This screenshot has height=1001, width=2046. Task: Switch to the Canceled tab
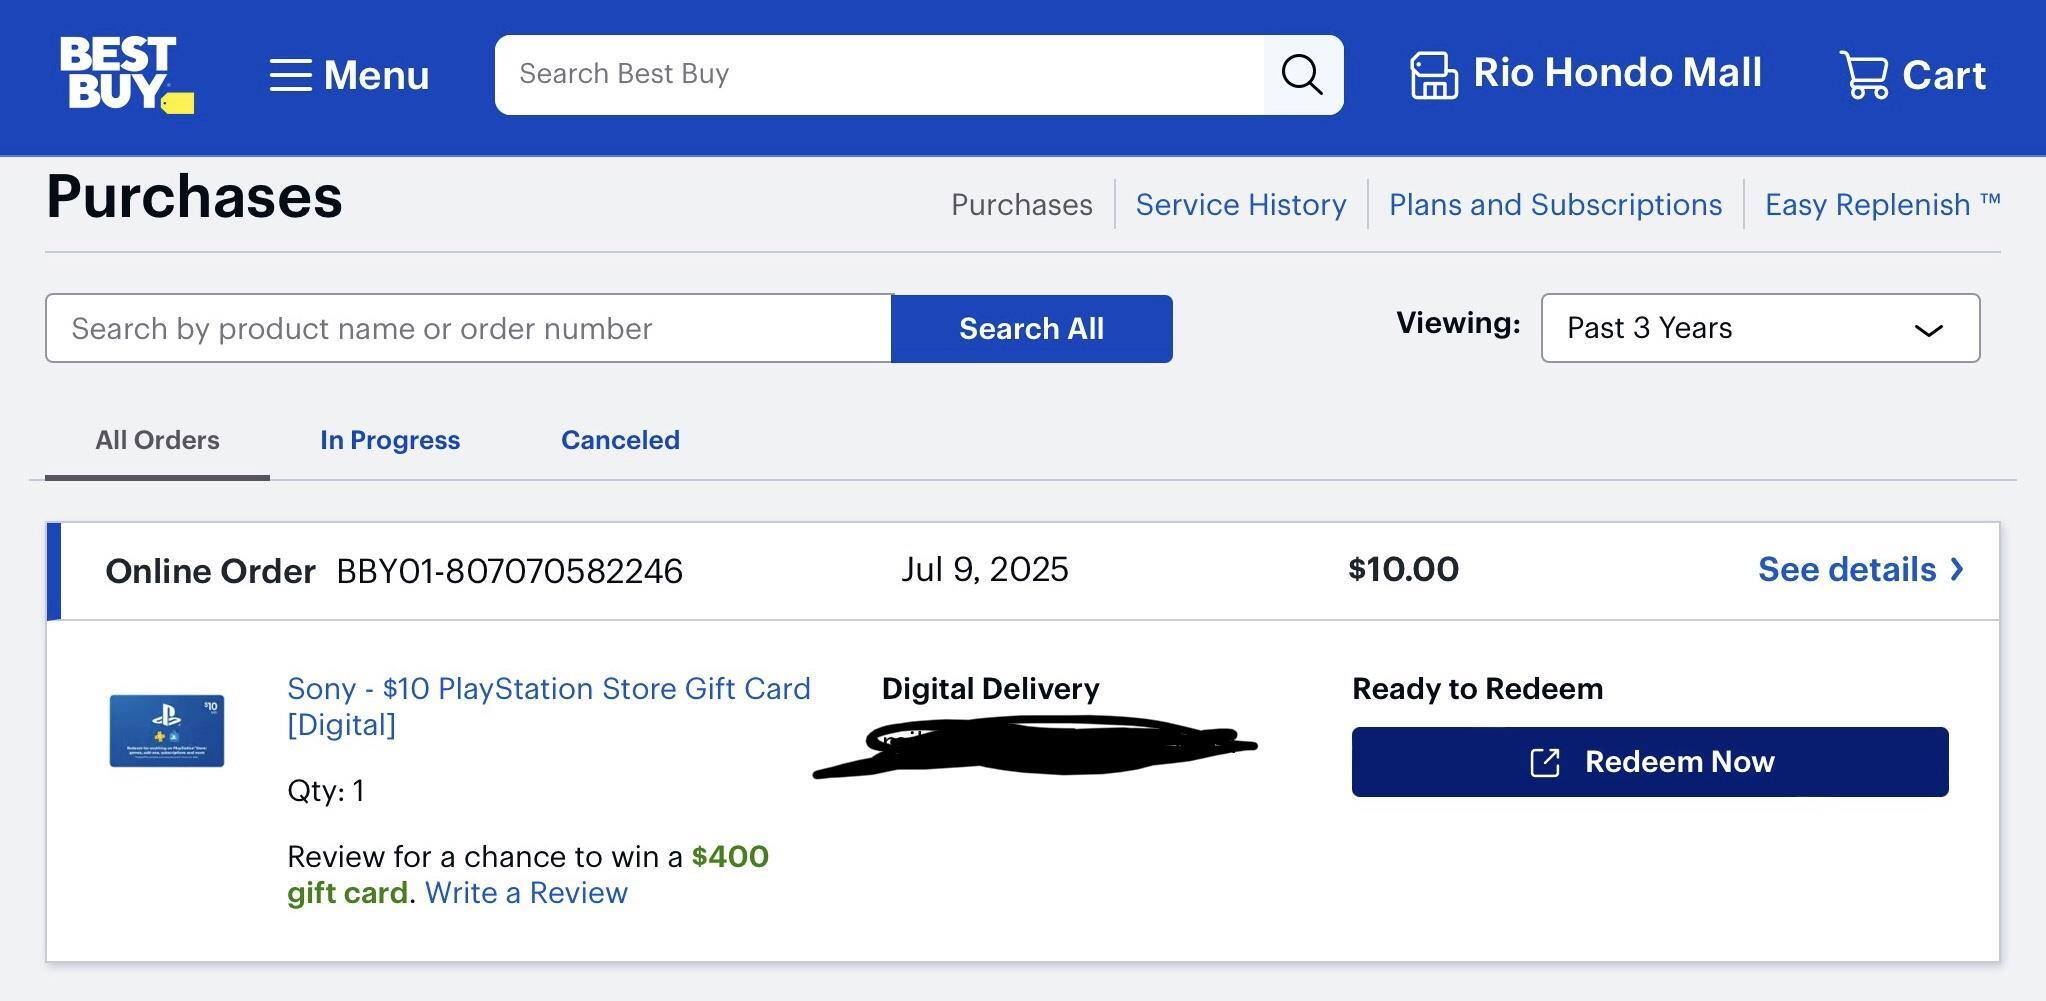[620, 440]
